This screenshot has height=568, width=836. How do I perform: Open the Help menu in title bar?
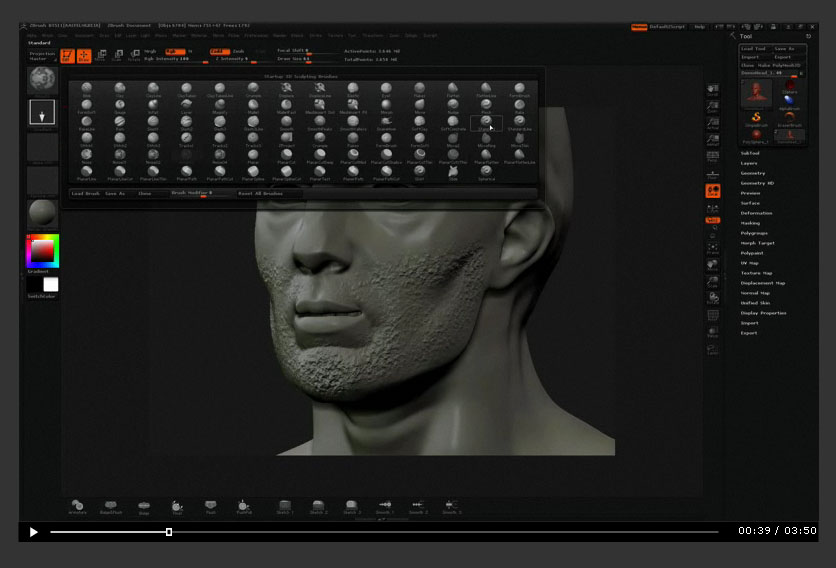click(699, 27)
